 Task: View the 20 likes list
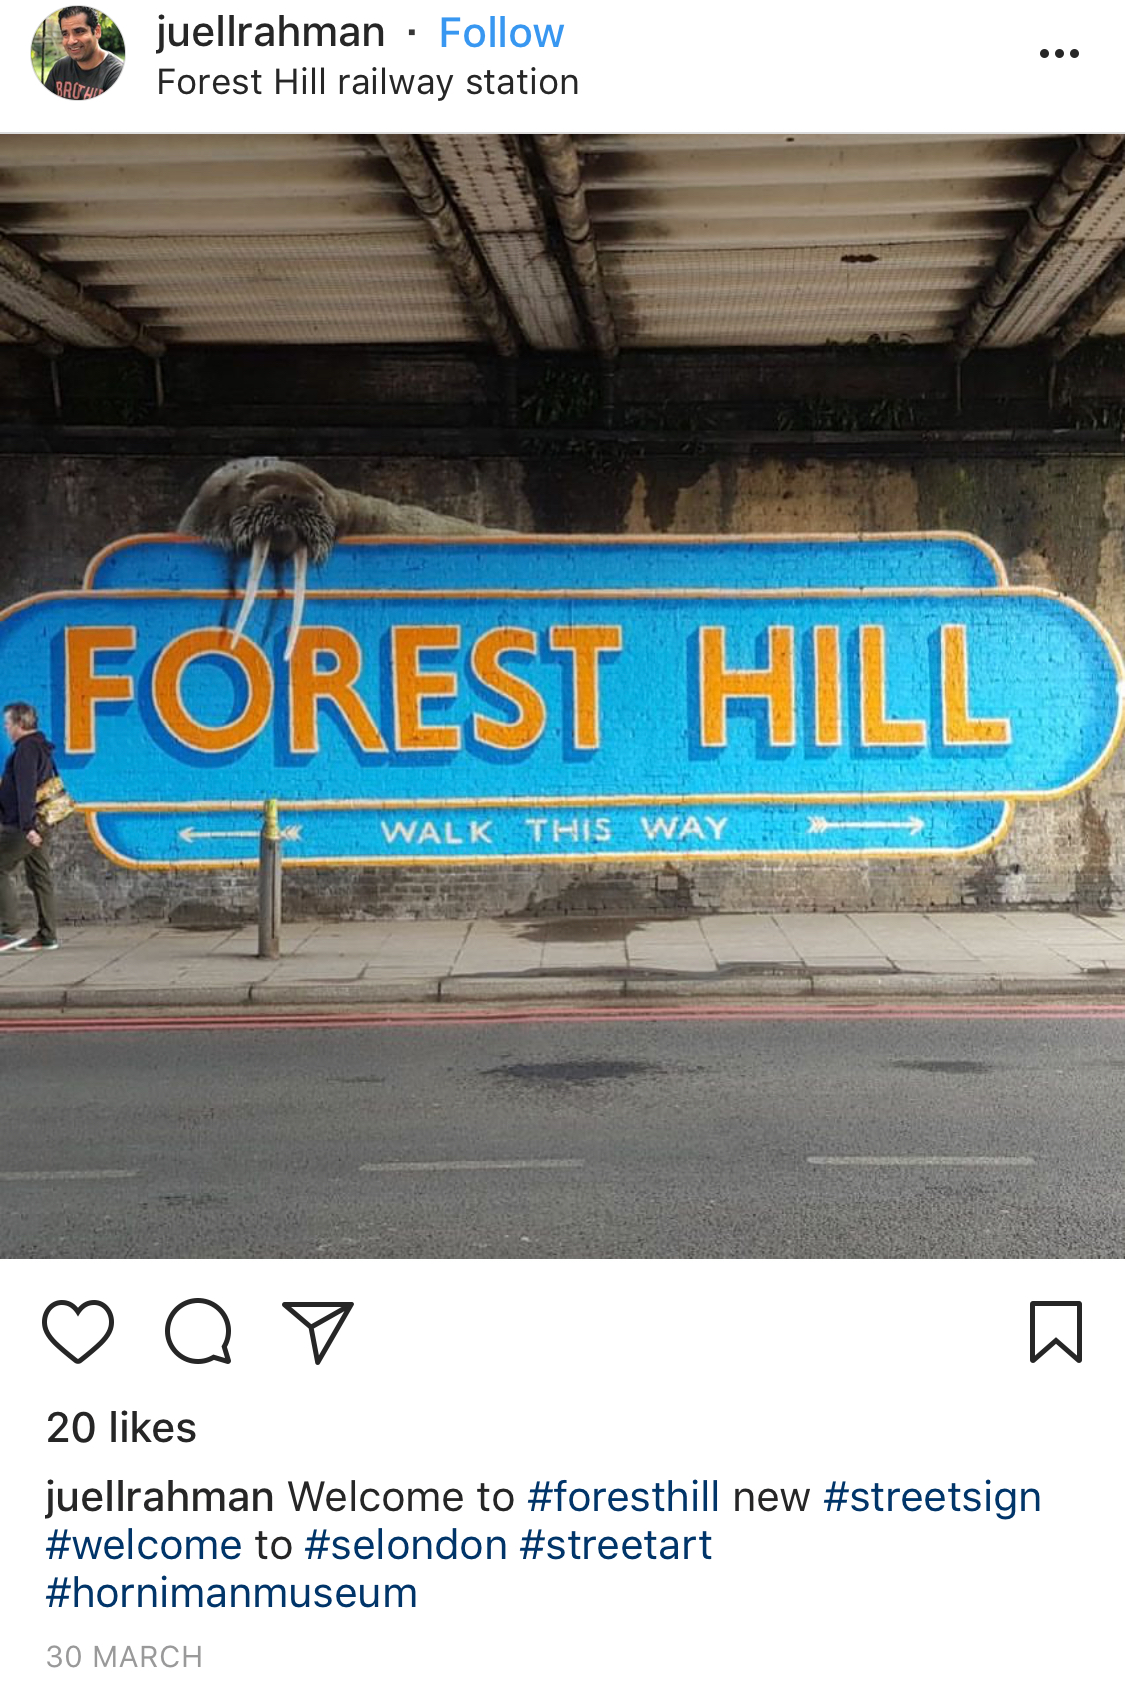[x=121, y=1427]
